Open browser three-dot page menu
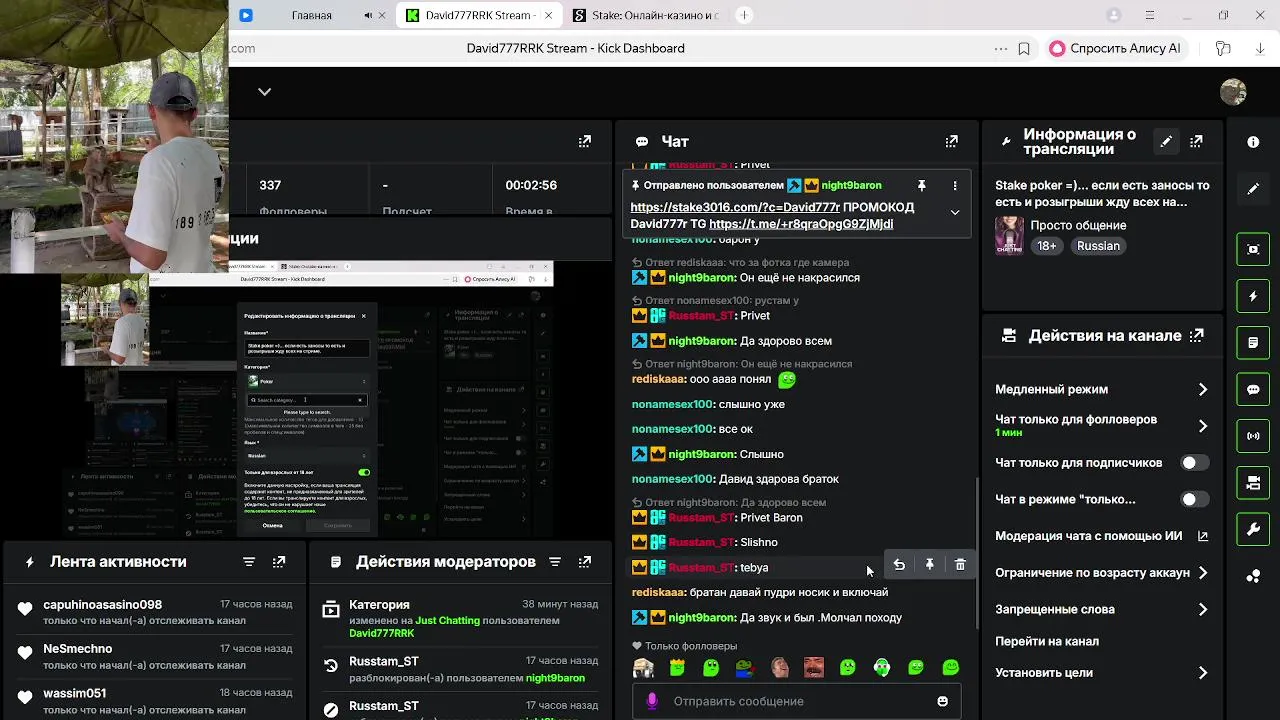The image size is (1280, 720). [x=1001, y=48]
